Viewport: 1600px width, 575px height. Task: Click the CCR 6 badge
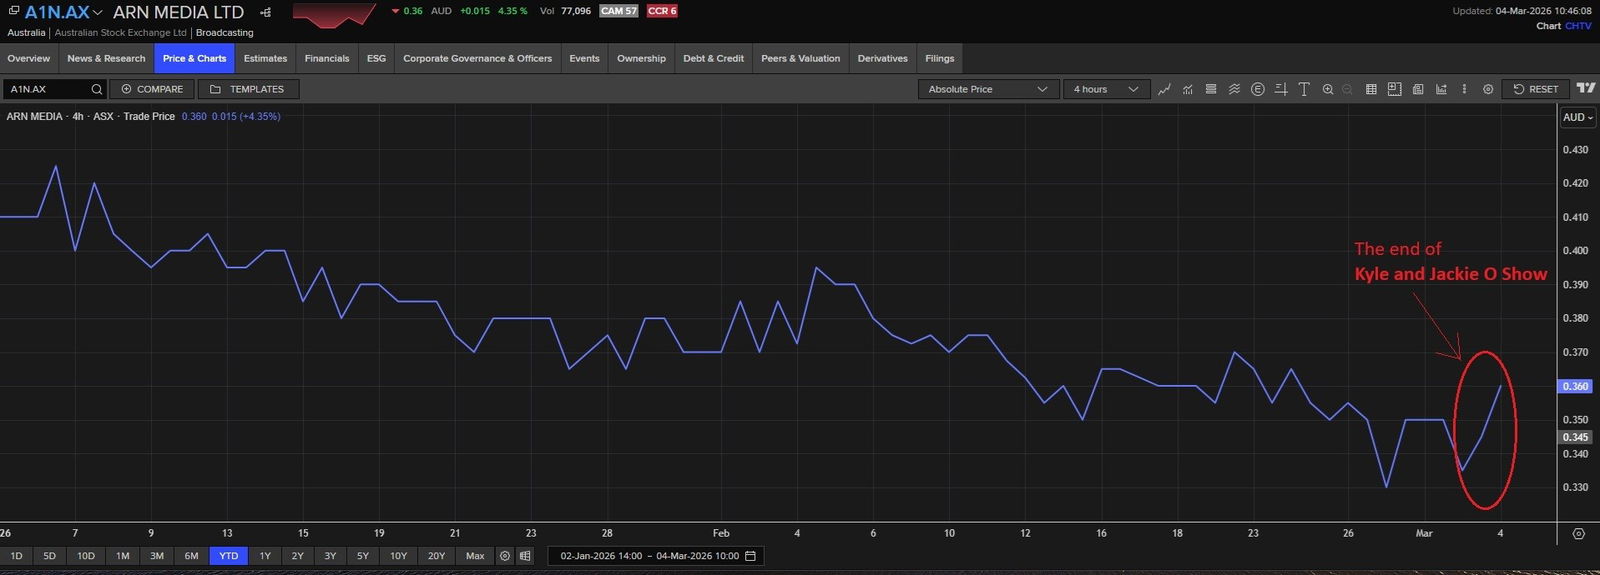pyautogui.click(x=662, y=11)
